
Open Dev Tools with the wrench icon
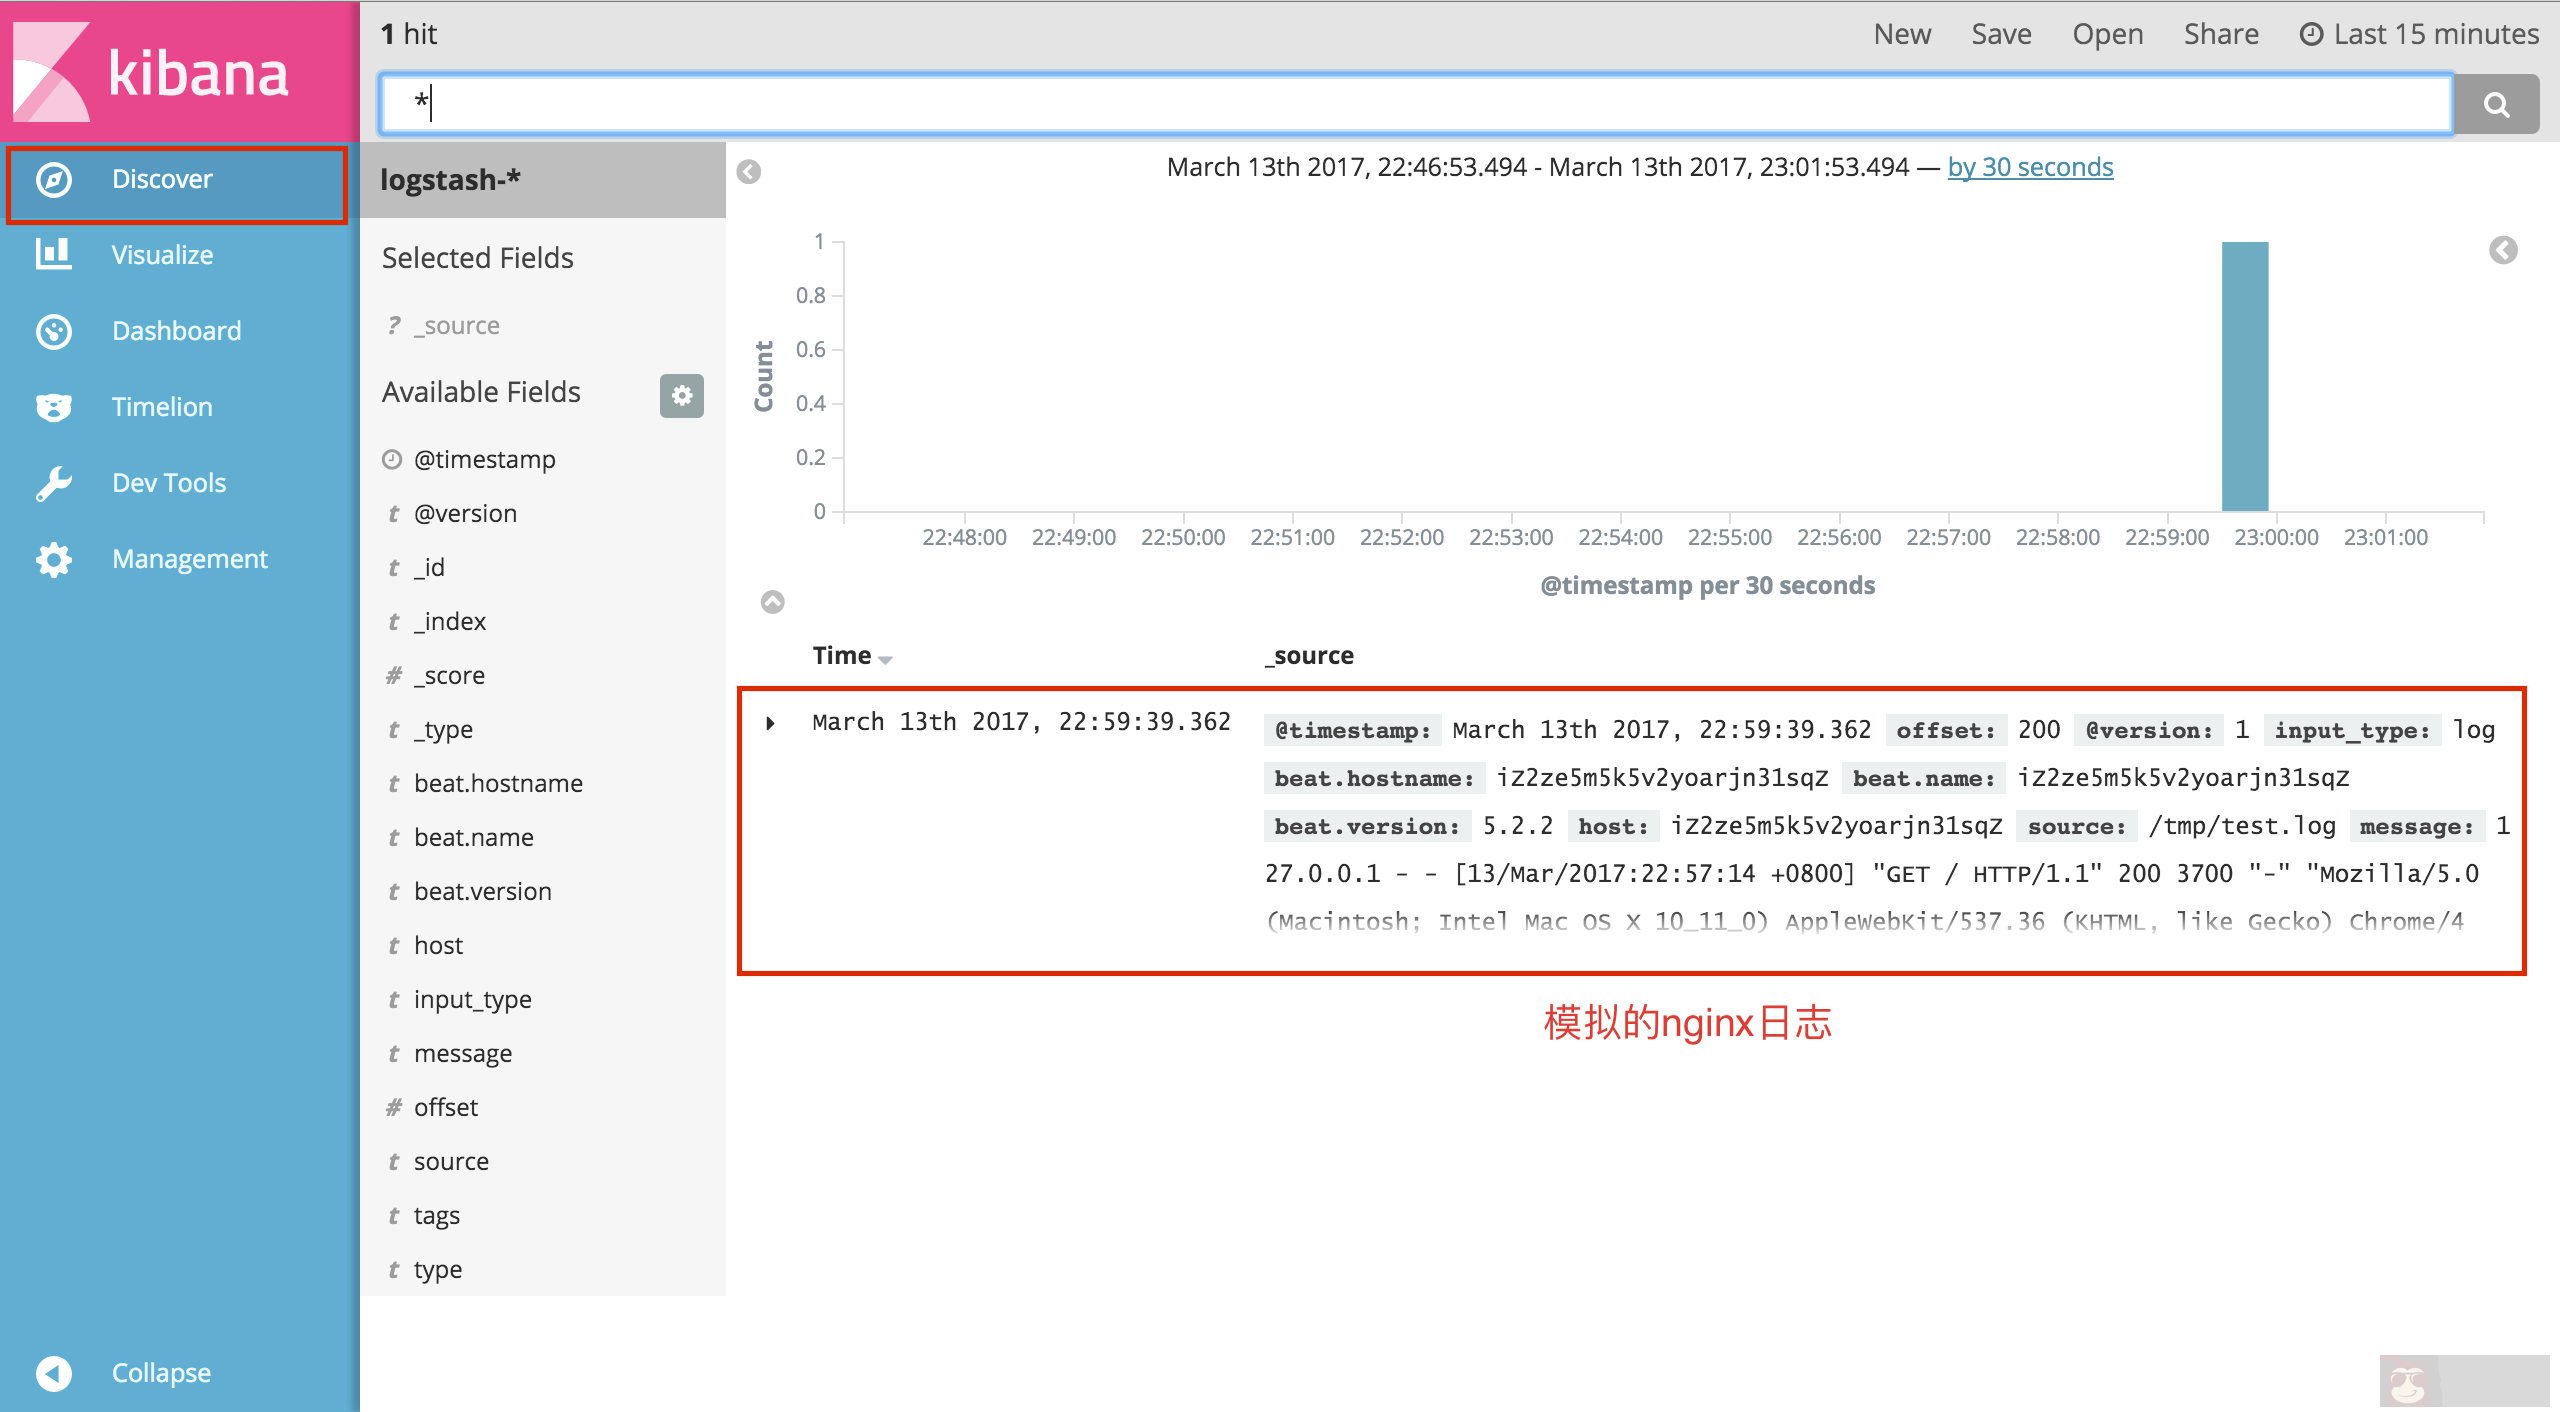[x=53, y=483]
